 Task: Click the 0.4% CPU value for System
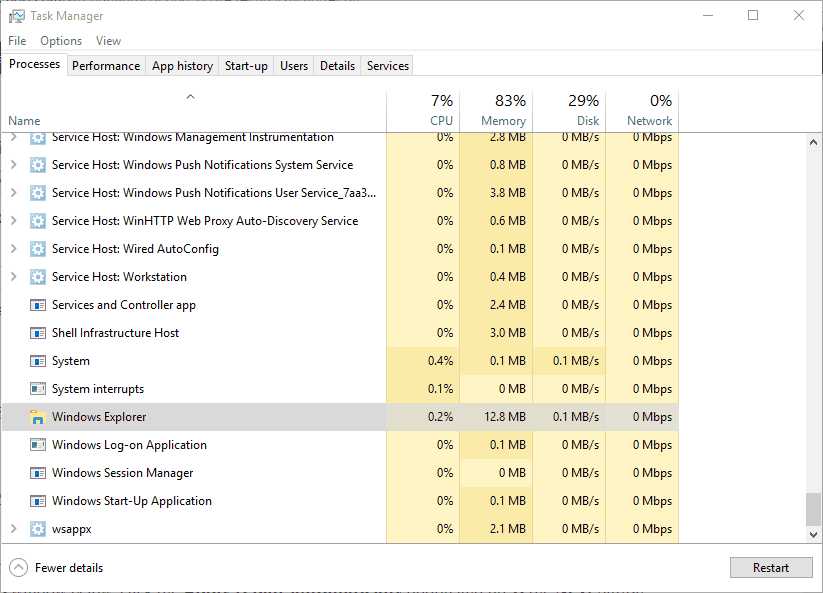[440, 361]
